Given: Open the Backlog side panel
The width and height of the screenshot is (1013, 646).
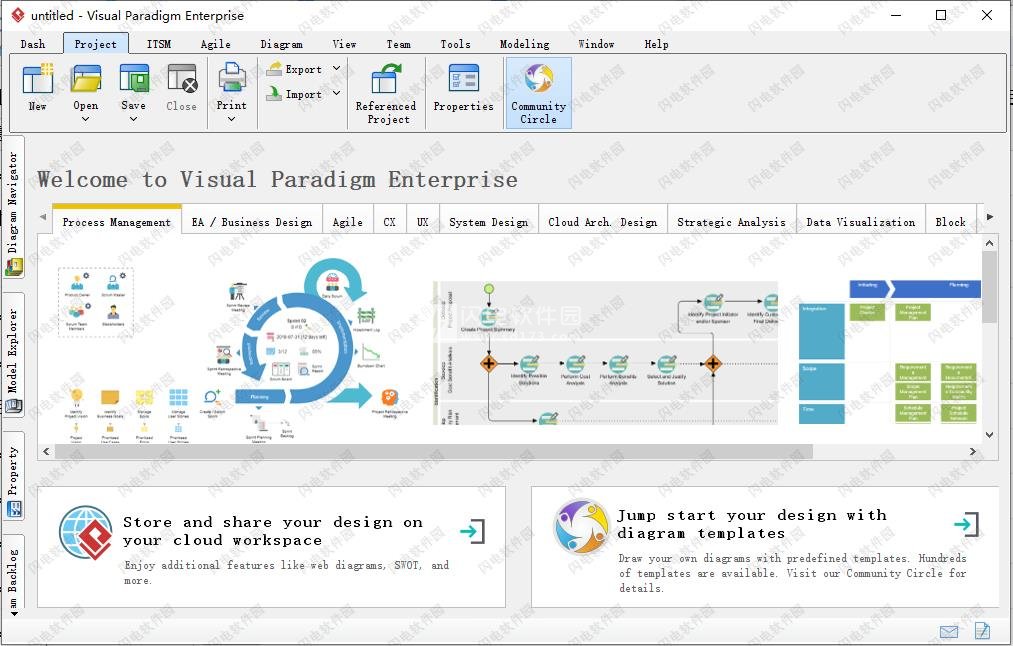Looking at the screenshot, I should (14, 572).
